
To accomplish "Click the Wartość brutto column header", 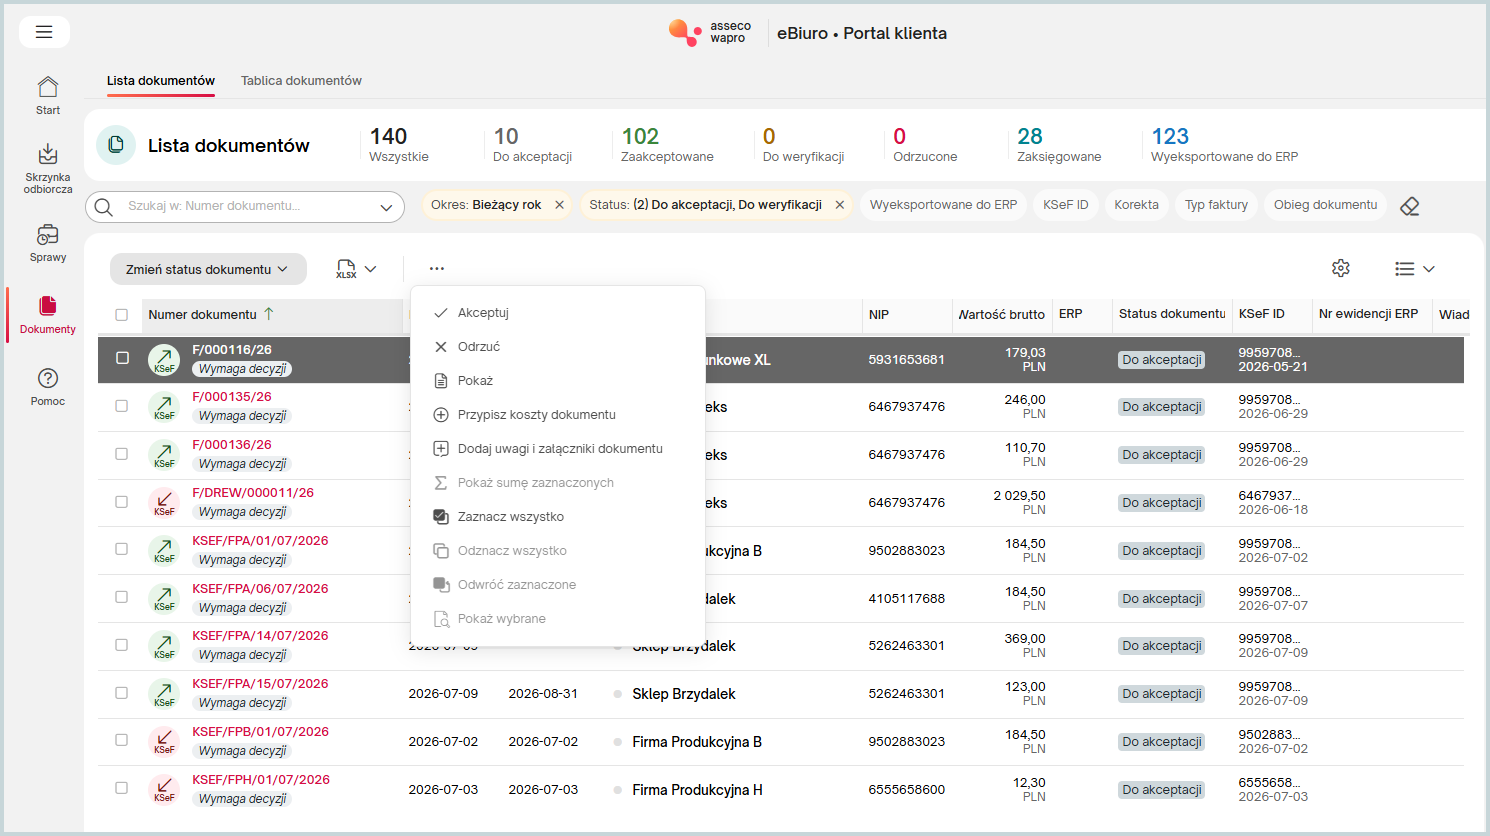I will pos(1001,315).
